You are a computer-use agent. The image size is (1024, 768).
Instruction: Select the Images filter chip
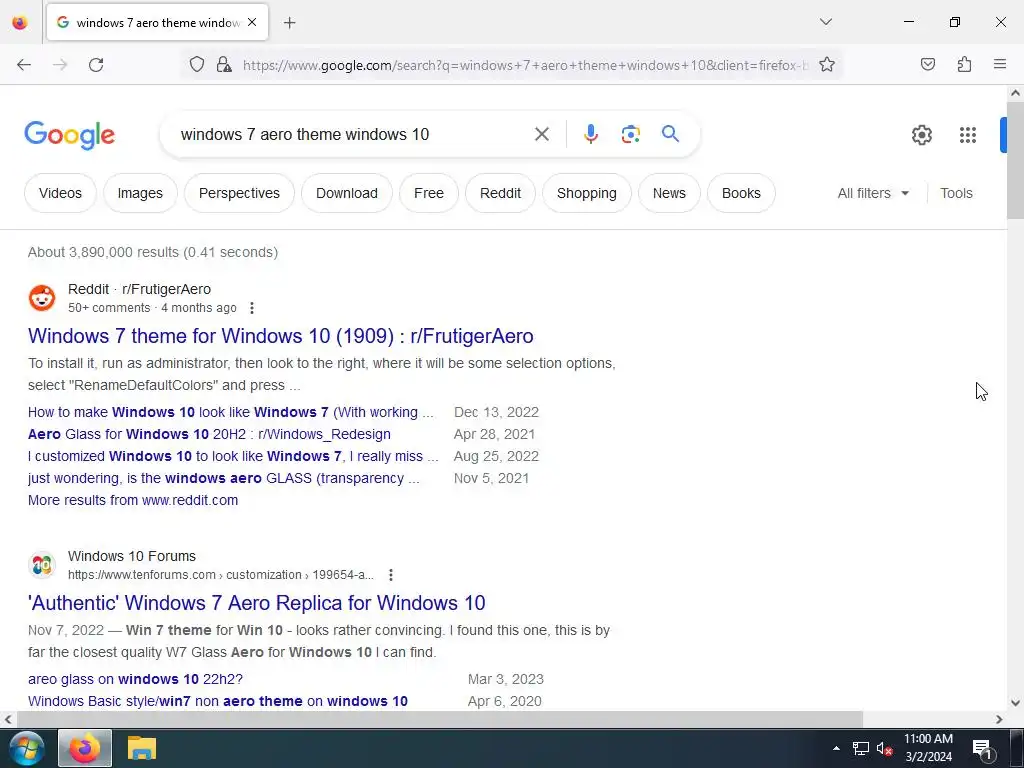(140, 193)
